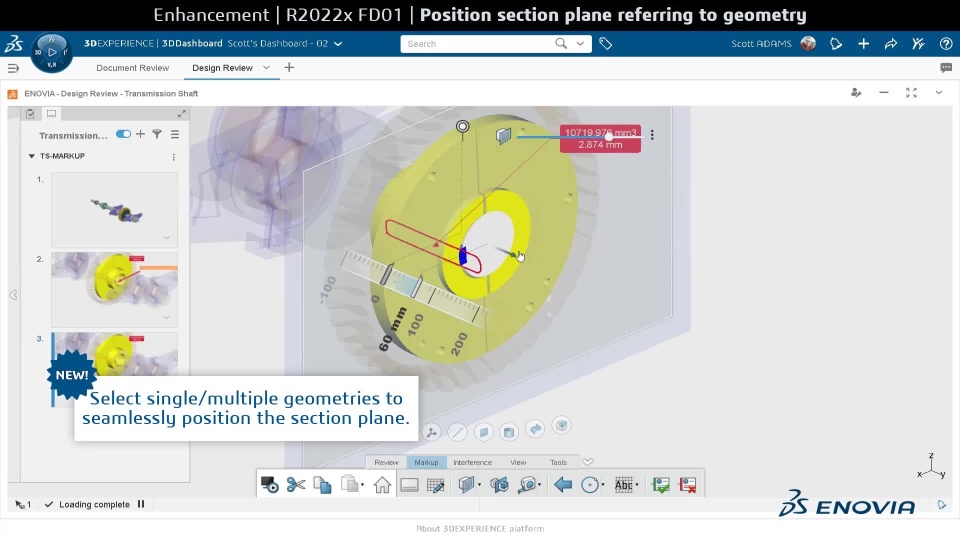Click the plus add icon in top bar
Viewport: 960px width, 540px height.
863,43
